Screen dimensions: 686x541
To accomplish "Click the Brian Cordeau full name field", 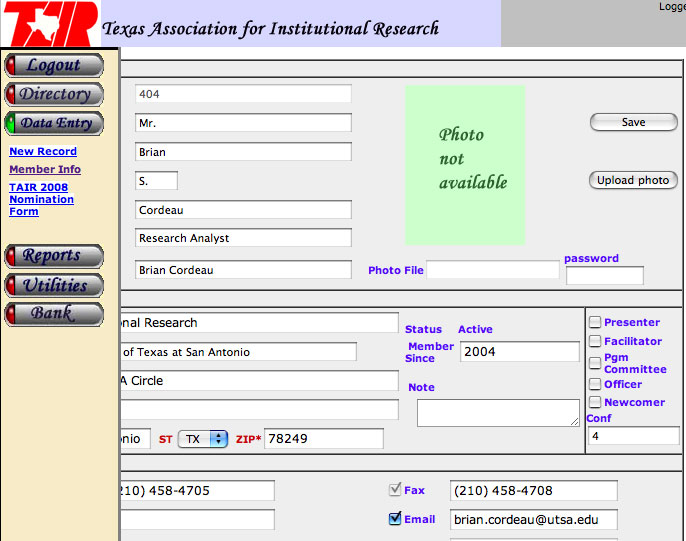I will click(243, 270).
